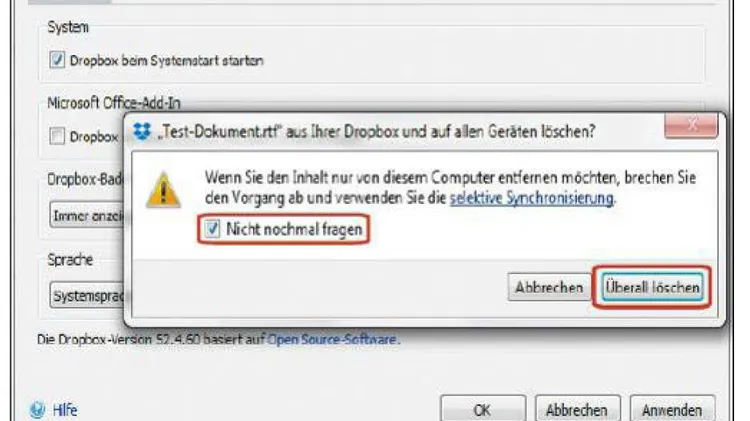Click the Dropbox logo in the dialog title
This screenshot has width=750, height=421.
pyautogui.click(x=142, y=131)
